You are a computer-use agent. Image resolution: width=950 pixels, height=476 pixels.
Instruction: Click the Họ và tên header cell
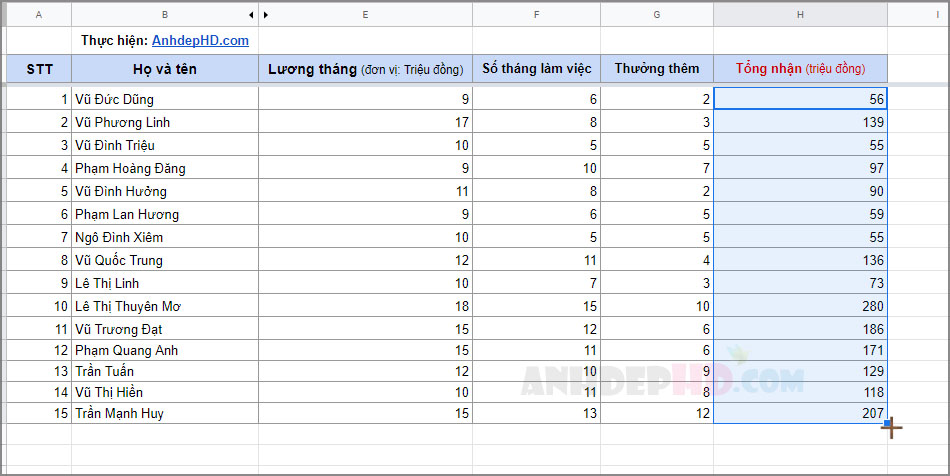click(x=165, y=68)
